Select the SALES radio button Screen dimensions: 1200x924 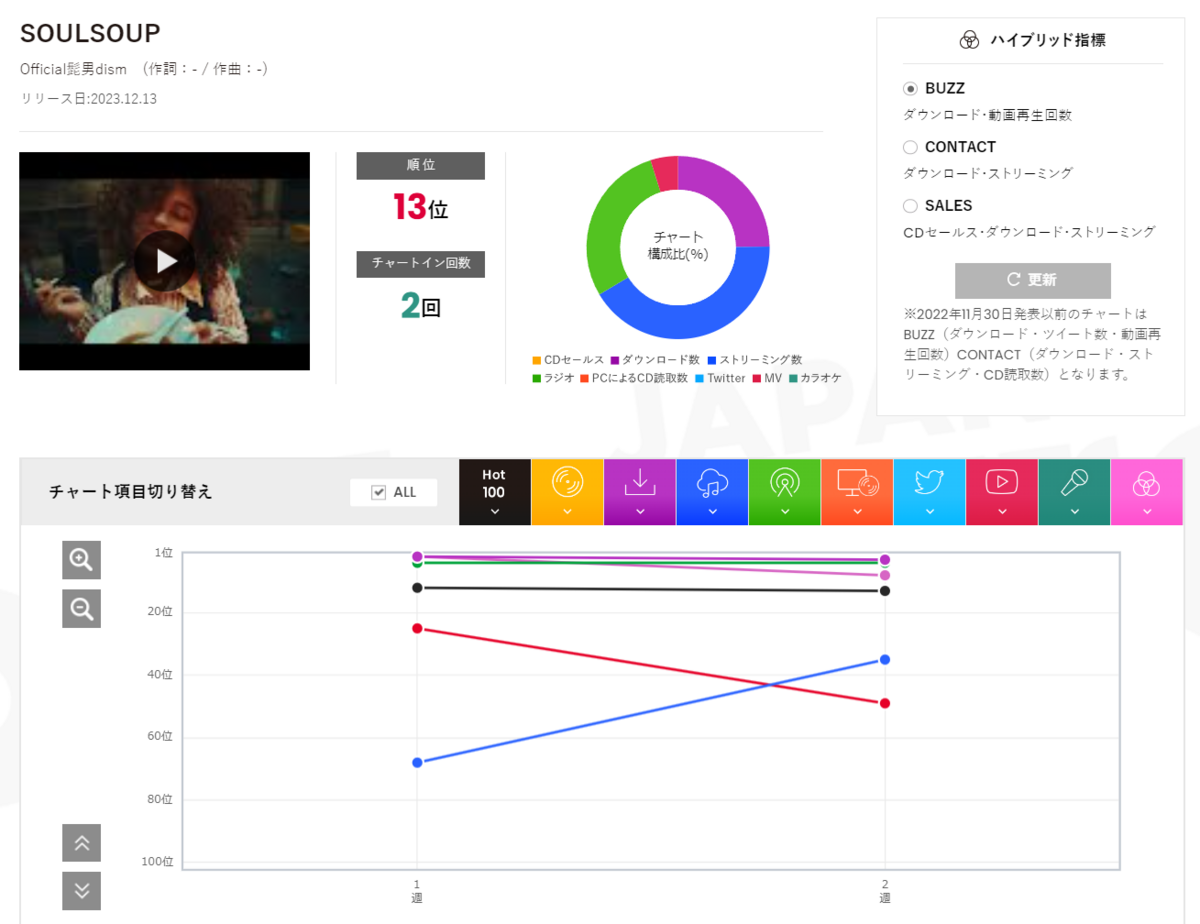click(x=910, y=206)
